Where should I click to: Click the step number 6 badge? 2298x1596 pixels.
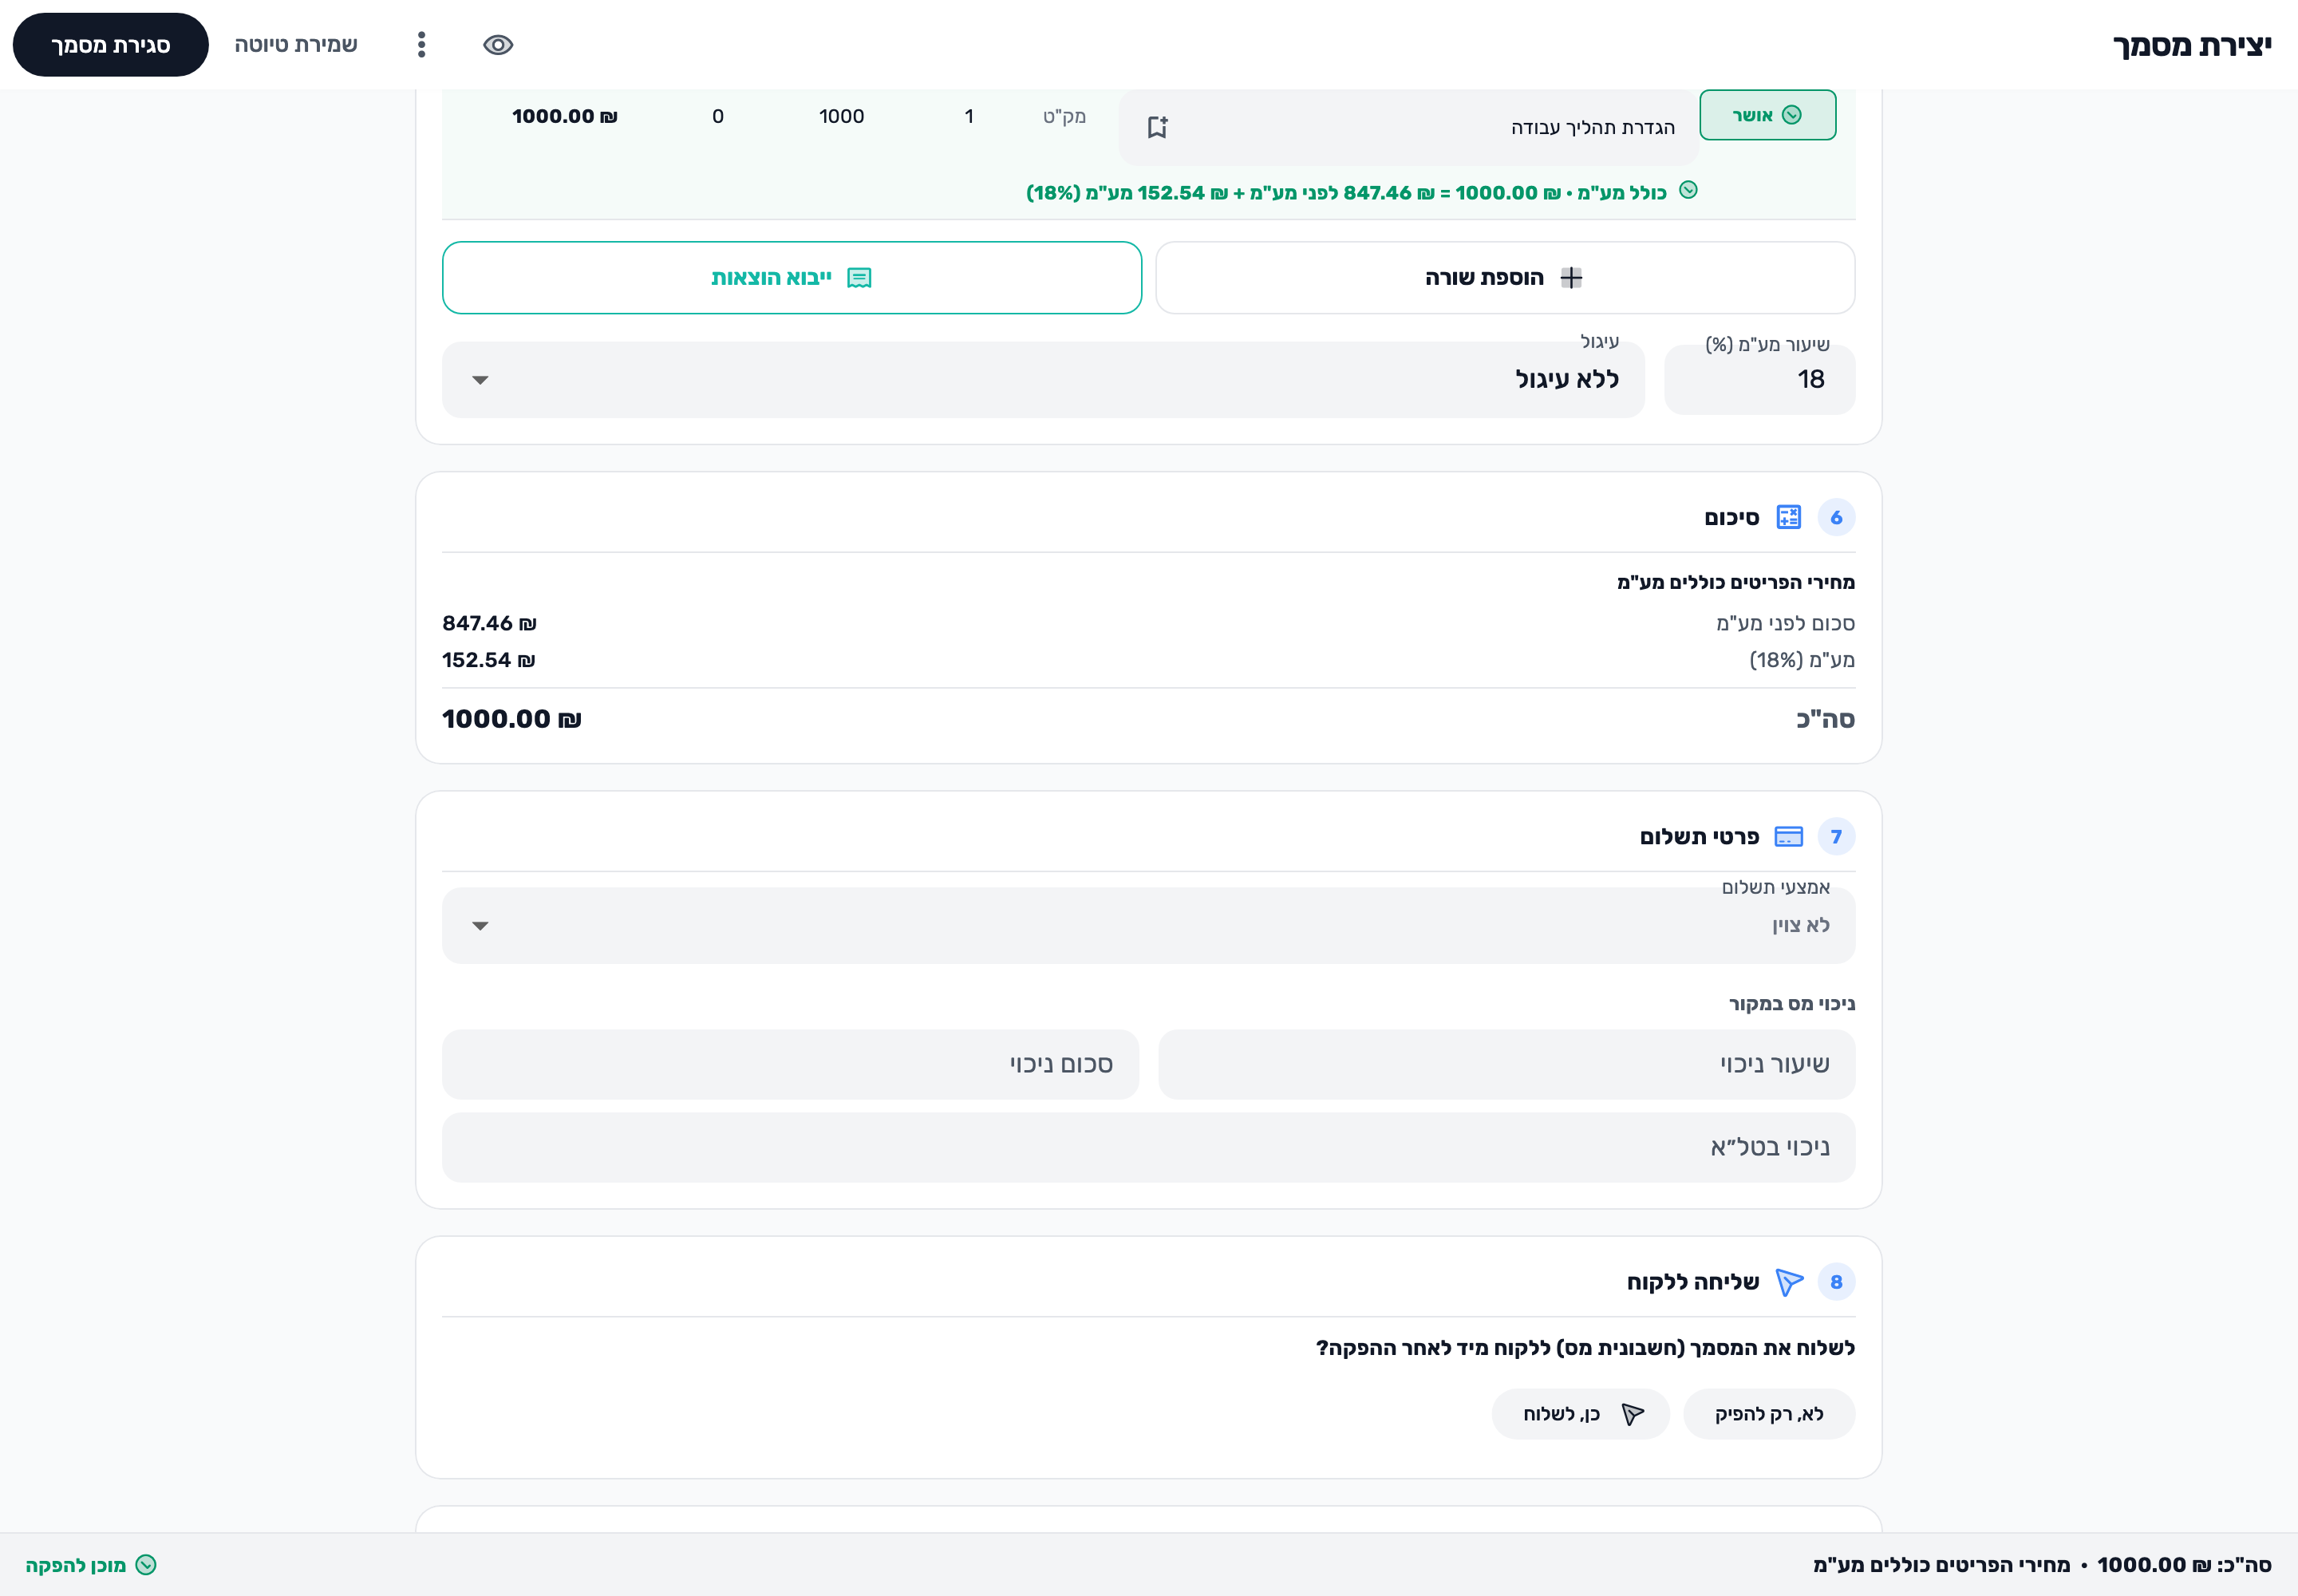pyautogui.click(x=1836, y=517)
